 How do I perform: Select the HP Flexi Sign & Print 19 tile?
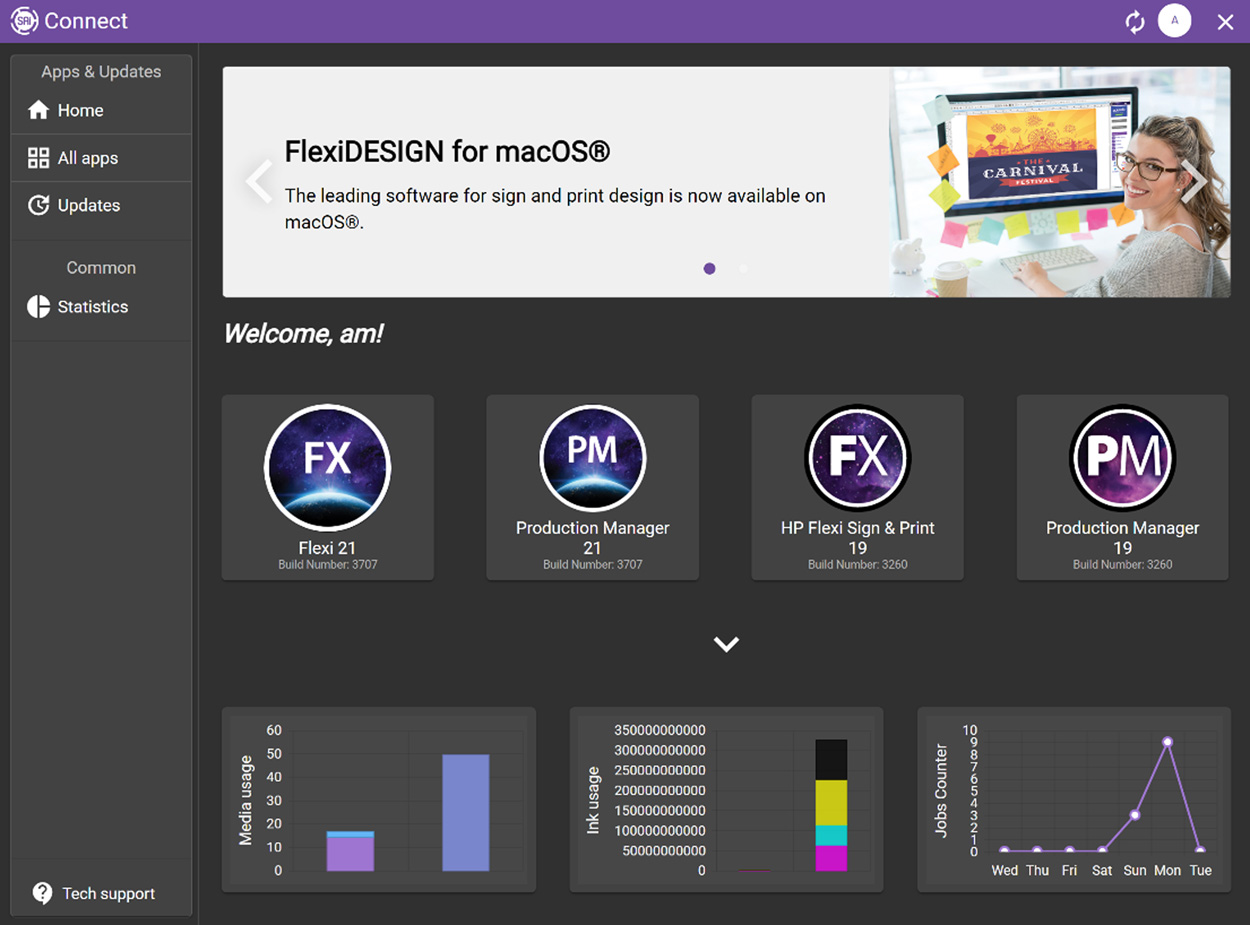point(857,487)
